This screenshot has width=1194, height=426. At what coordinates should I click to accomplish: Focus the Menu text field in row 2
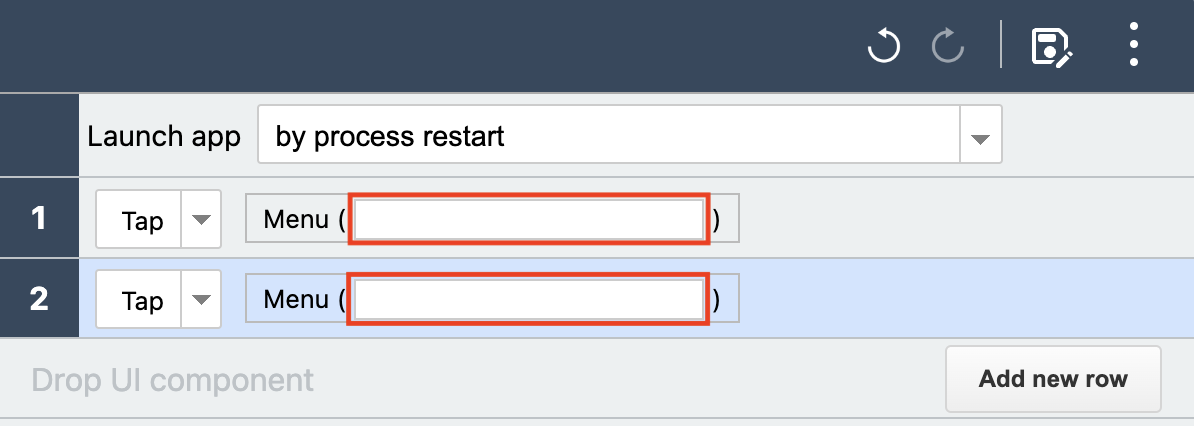click(x=528, y=299)
